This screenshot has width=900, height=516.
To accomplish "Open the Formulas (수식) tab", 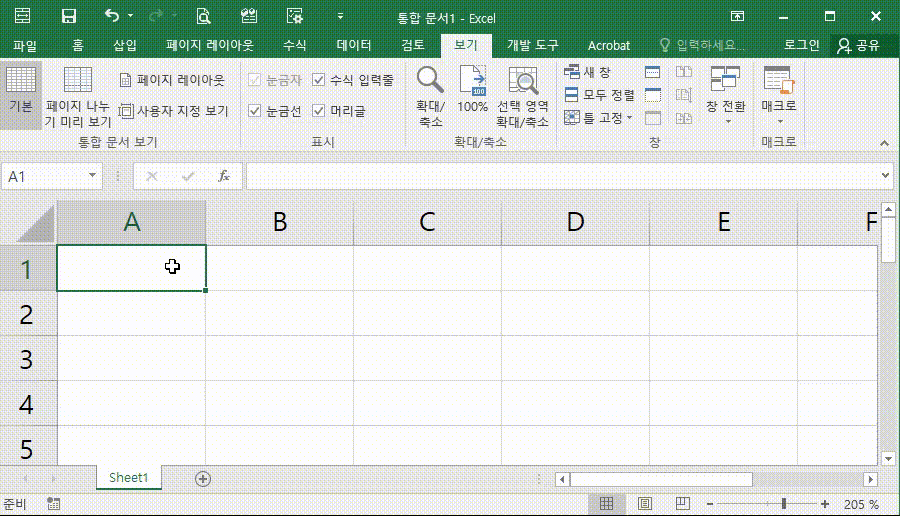I will click(294, 45).
